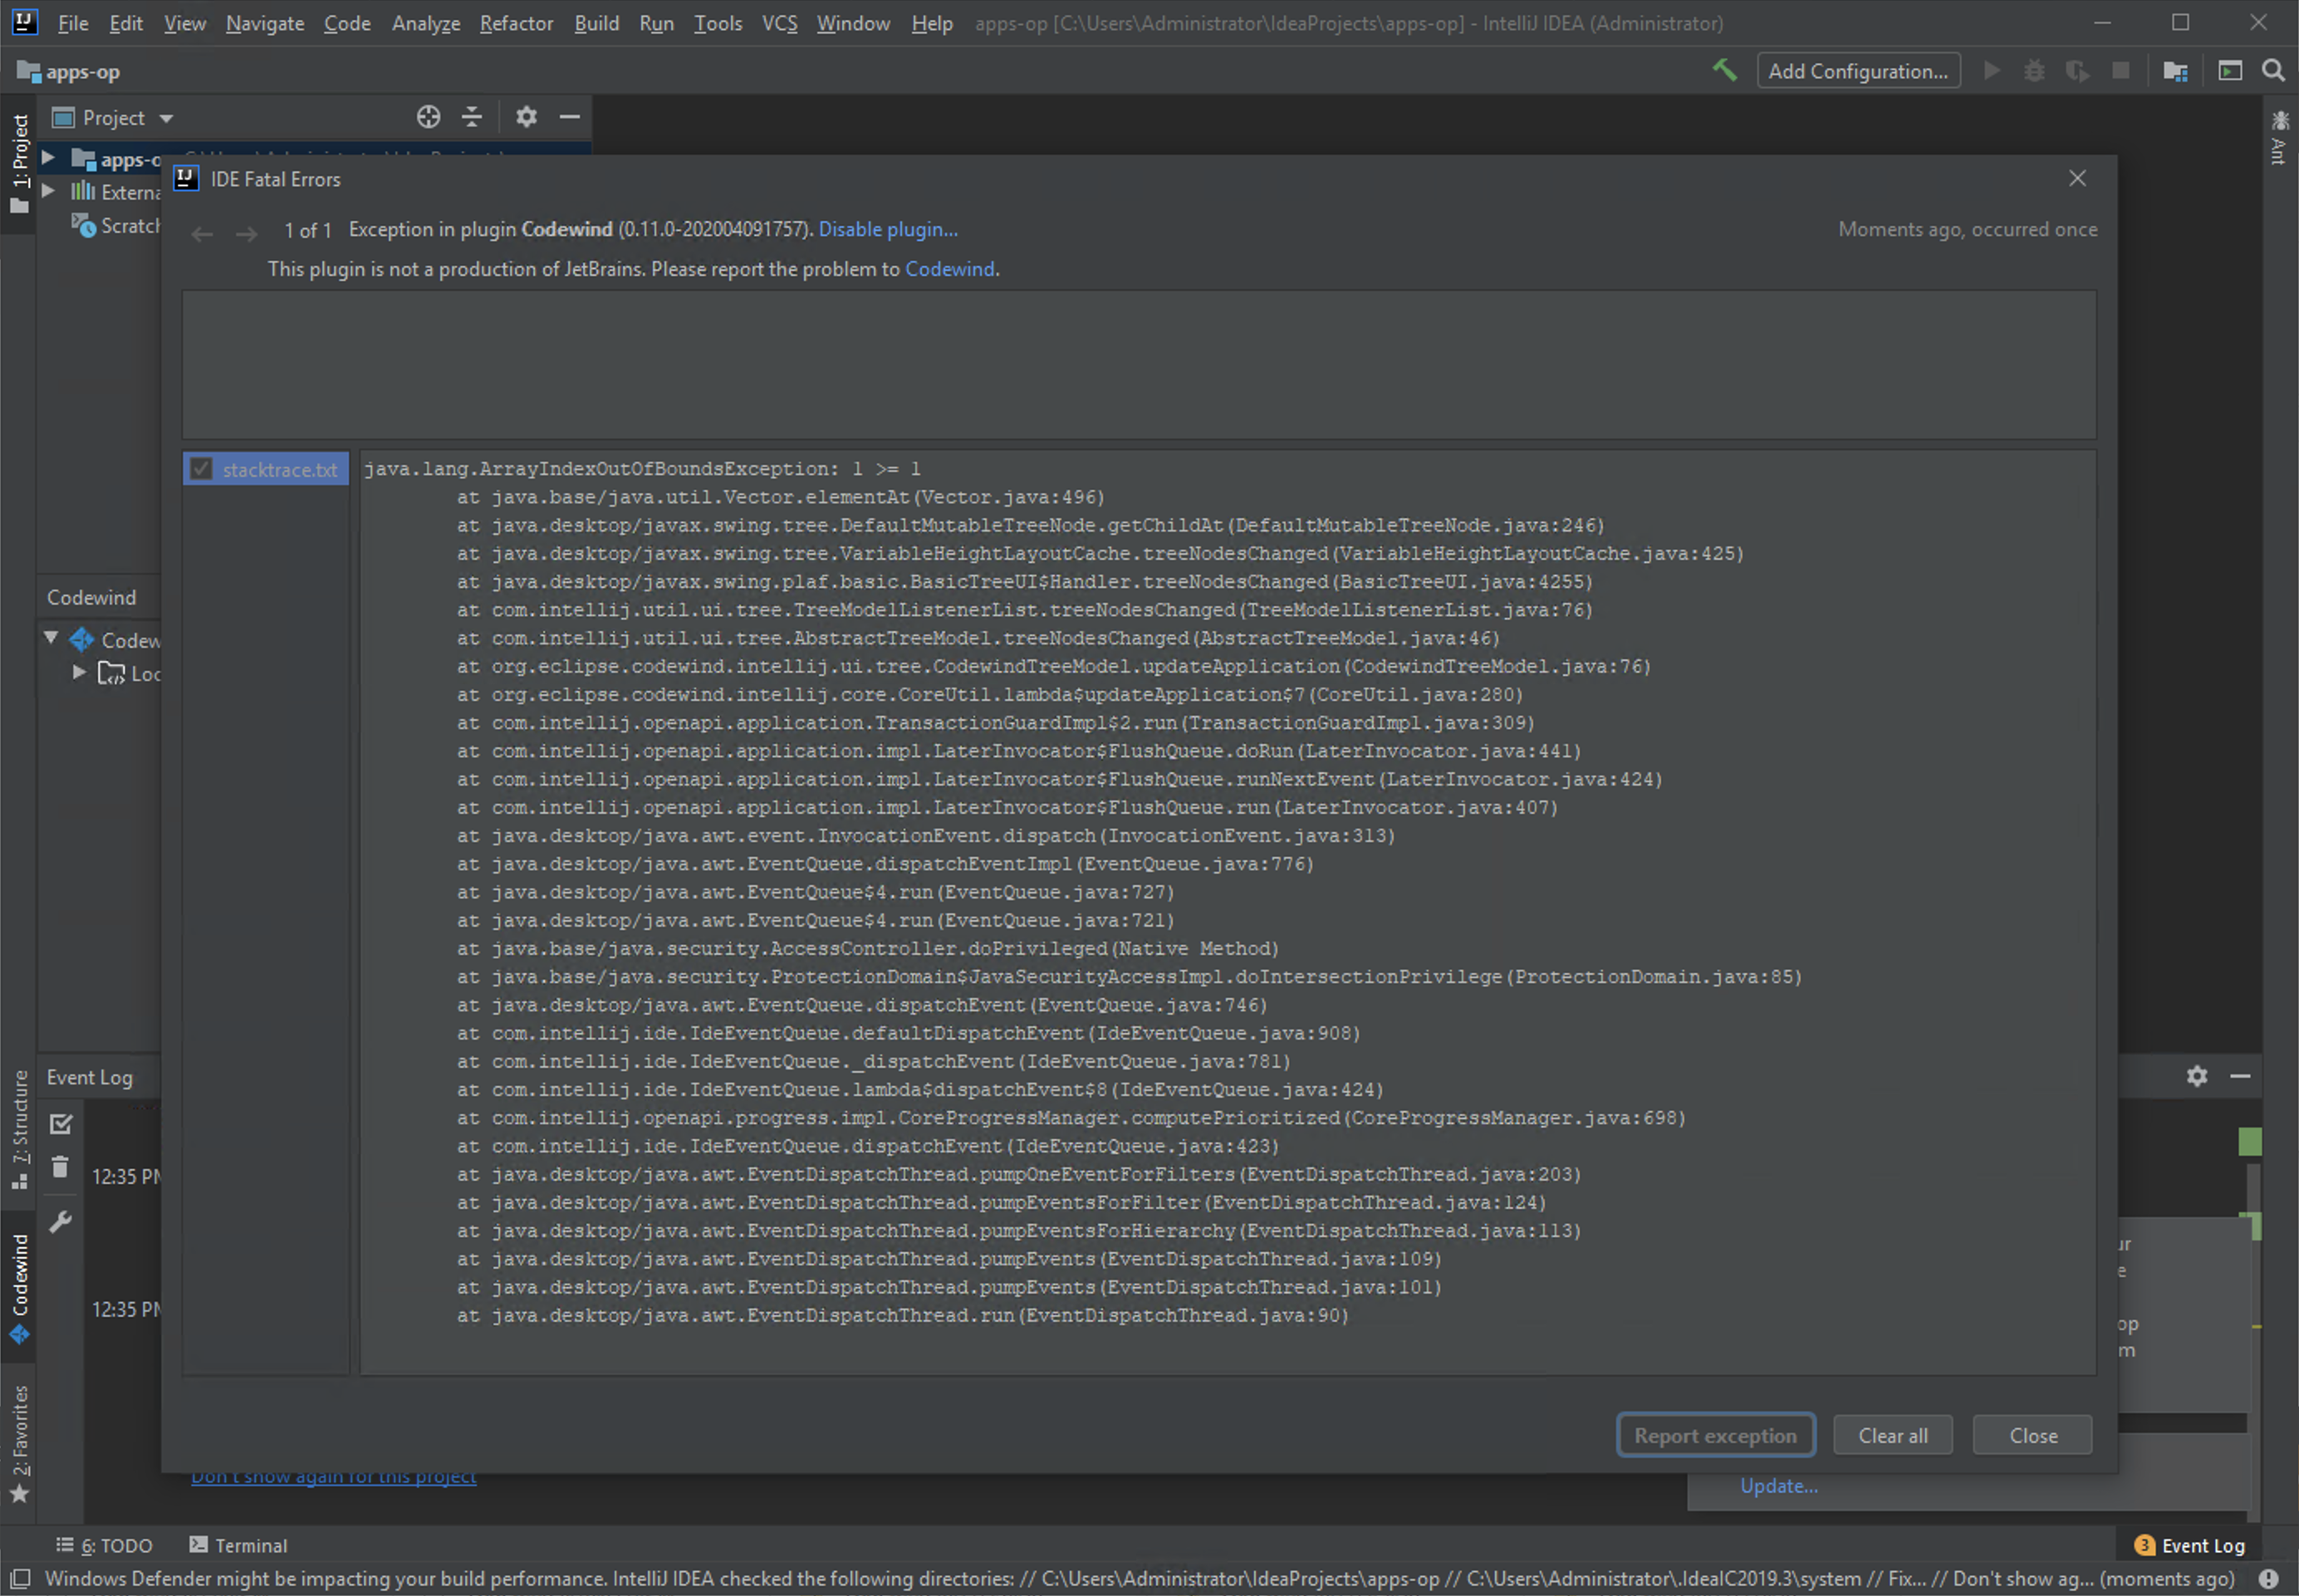Click Mark all as read icon in Event Log
The width and height of the screenshot is (2299, 1596).
[x=61, y=1124]
